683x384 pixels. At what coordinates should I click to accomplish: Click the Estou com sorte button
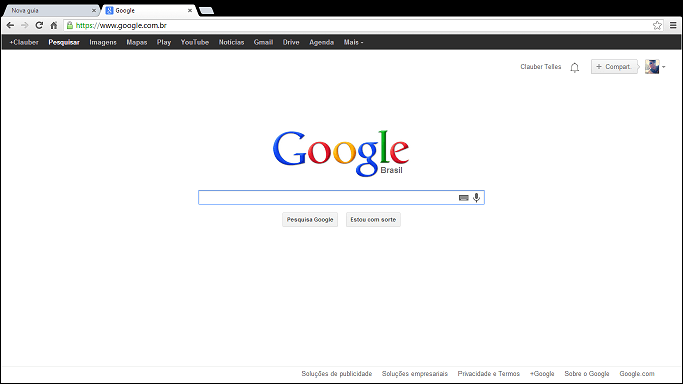coord(373,219)
